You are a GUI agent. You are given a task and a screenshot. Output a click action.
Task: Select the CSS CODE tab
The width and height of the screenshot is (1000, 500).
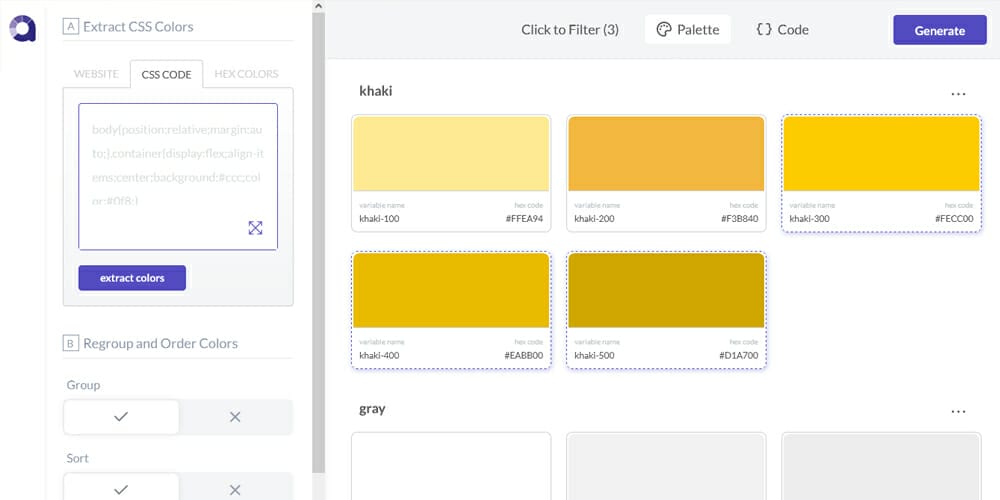pos(166,74)
